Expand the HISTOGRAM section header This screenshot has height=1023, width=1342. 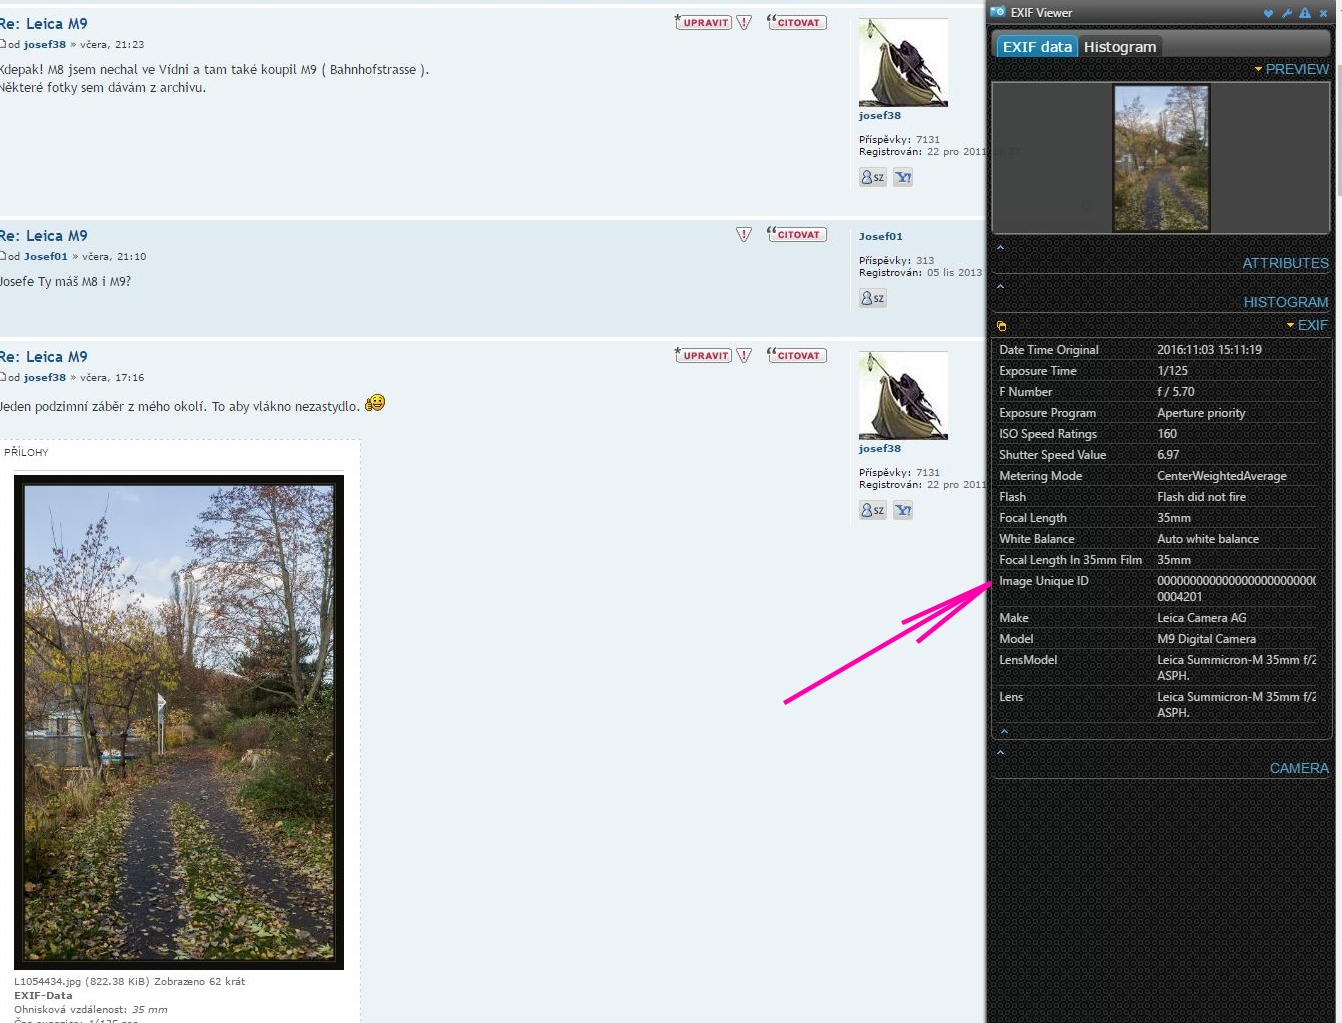click(1285, 302)
